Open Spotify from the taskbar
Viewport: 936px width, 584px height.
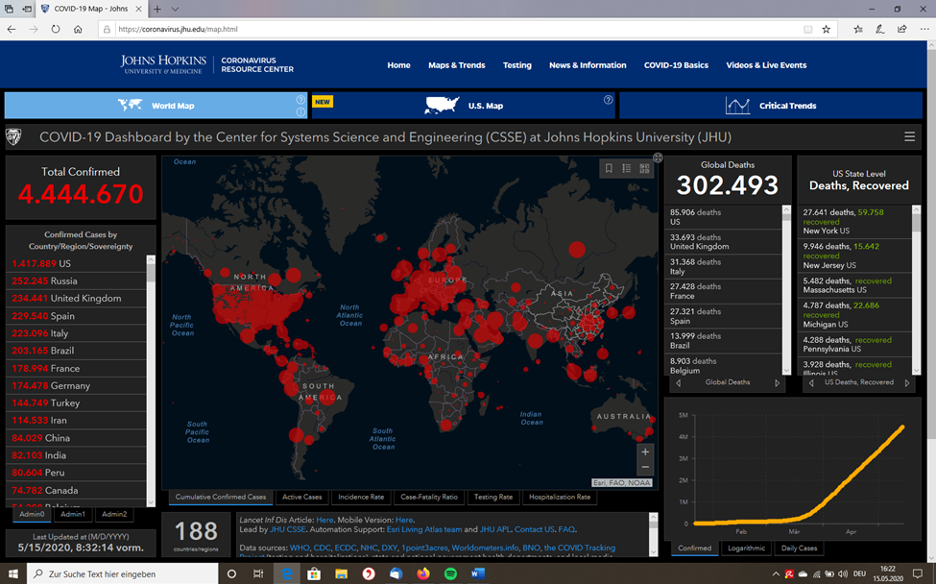449,574
